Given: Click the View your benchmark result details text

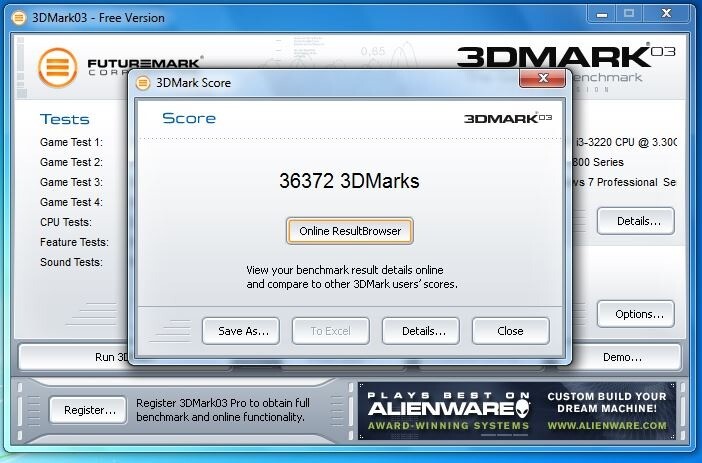Looking at the screenshot, I should 352,277.
